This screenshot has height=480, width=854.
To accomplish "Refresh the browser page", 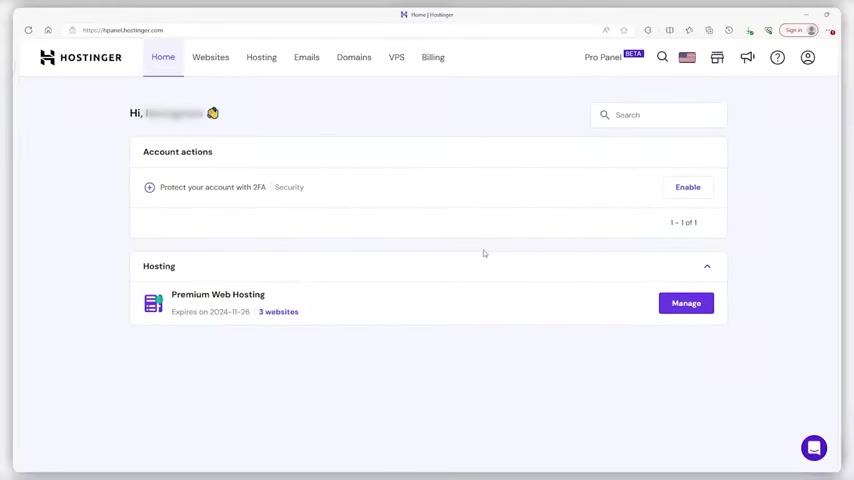I will [x=28, y=30].
